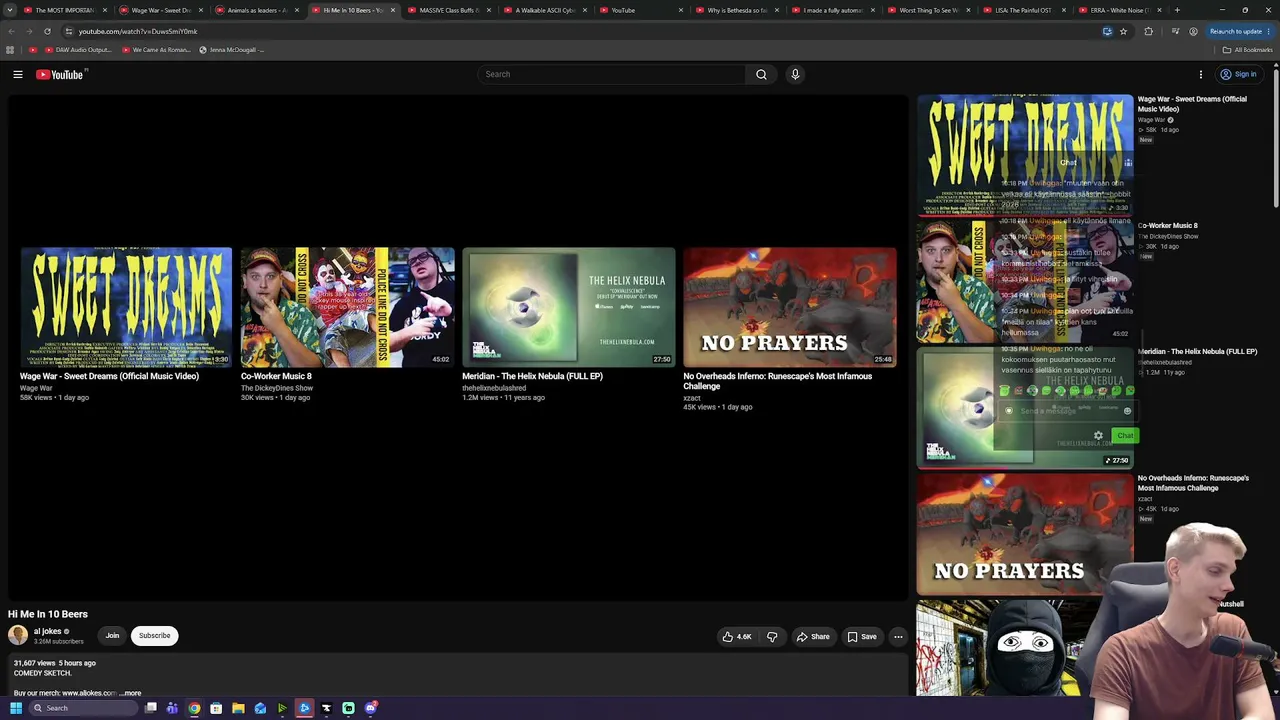Switch to LISA: The Painful OST tab
The width and height of the screenshot is (1280, 720).
tap(1024, 10)
